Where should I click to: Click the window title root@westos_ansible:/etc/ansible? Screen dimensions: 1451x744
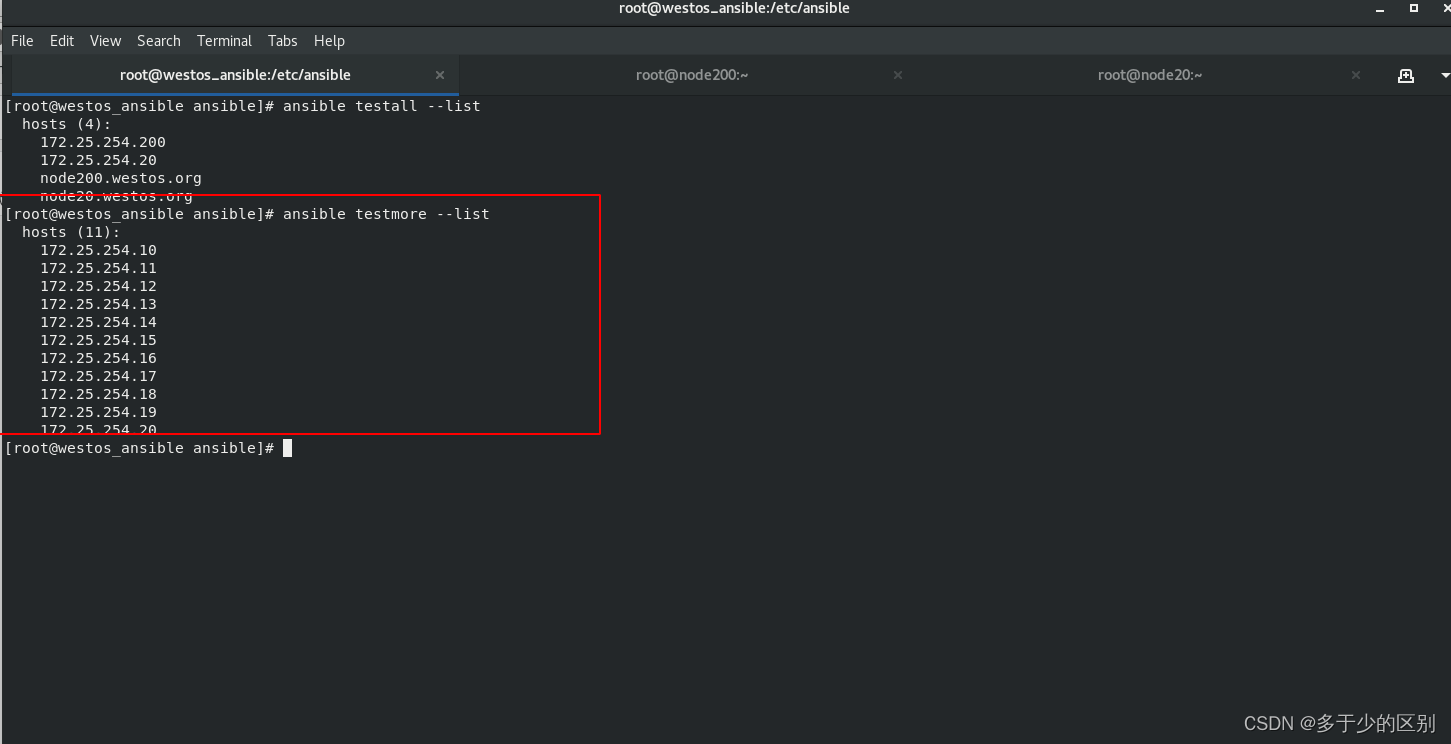click(734, 8)
